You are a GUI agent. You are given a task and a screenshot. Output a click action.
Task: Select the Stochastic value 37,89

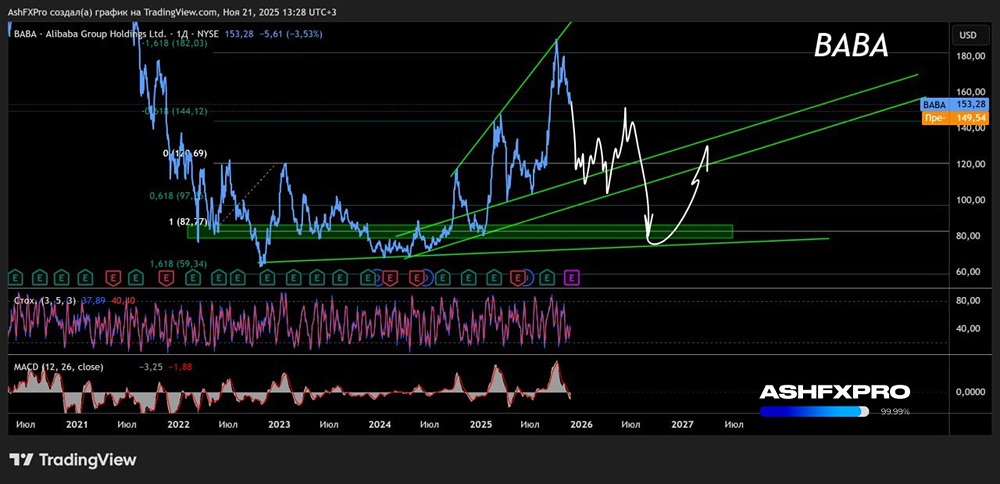(x=93, y=300)
